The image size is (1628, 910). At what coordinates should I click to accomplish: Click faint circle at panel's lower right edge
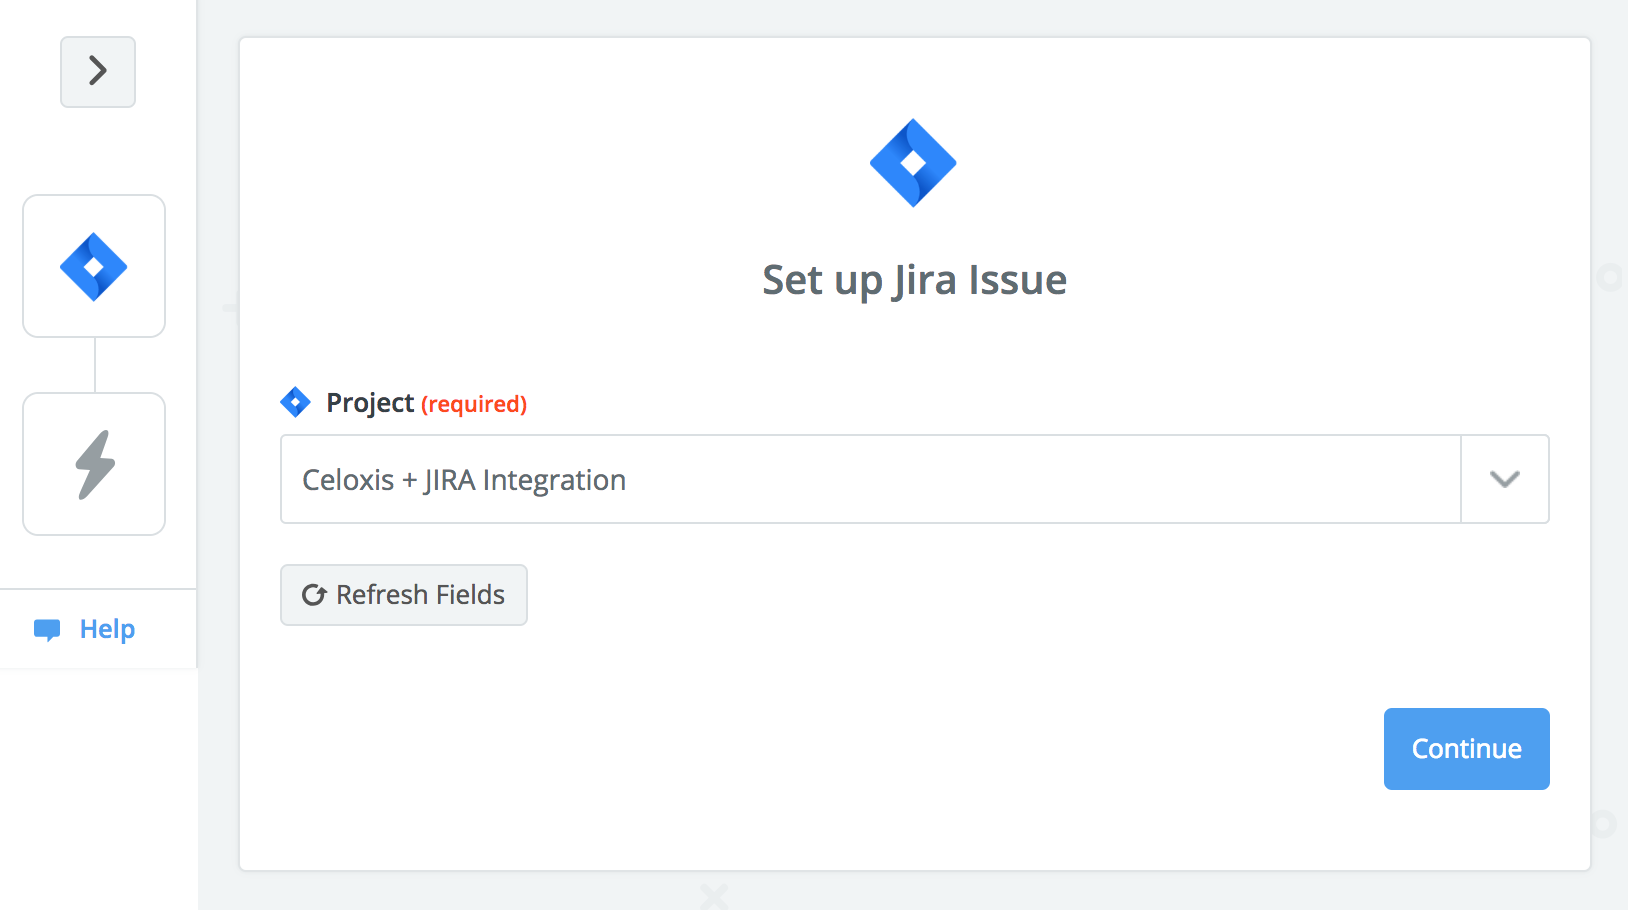[1603, 823]
